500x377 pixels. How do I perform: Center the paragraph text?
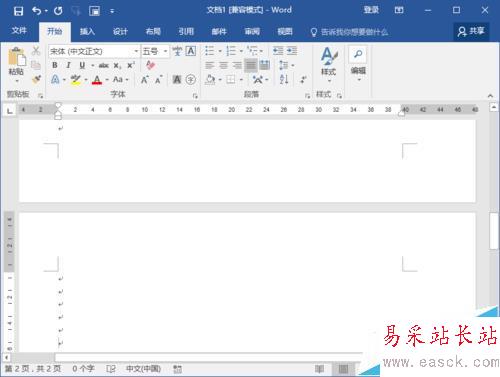(x=223, y=65)
